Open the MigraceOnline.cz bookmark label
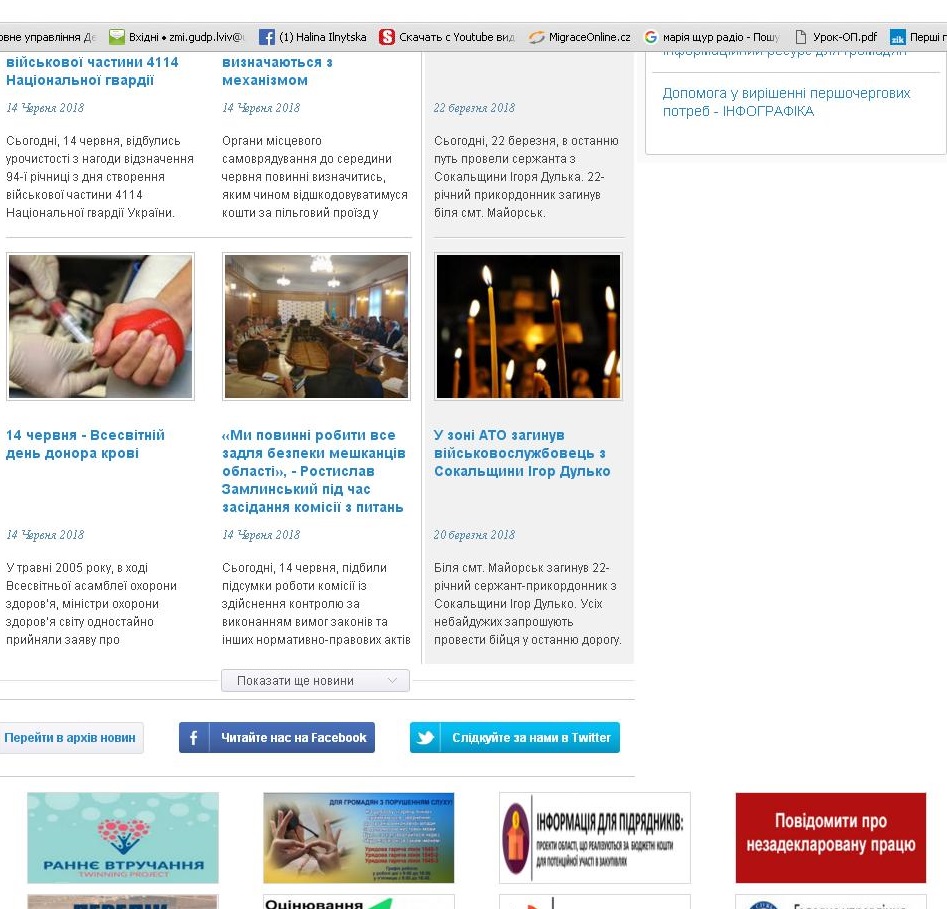Screen dimensions: 947x909 pyautogui.click(x=589, y=37)
